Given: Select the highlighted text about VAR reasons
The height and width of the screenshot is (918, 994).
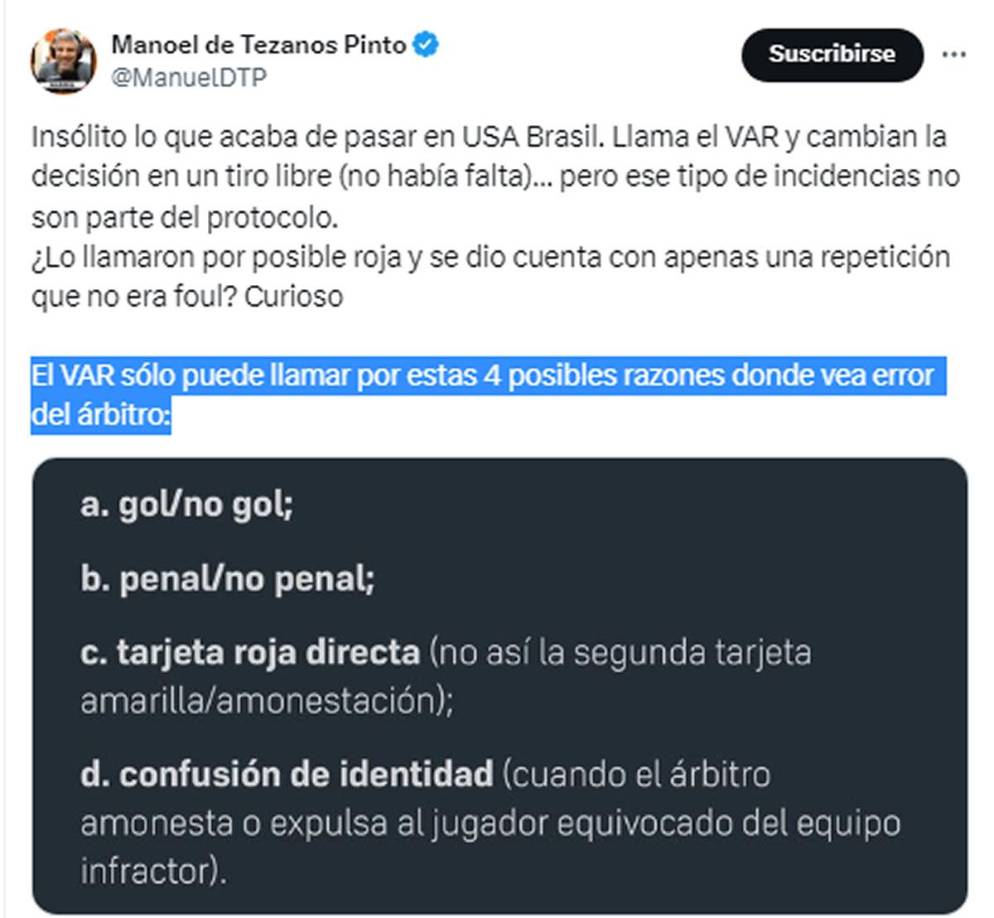Looking at the screenshot, I should point(490,387).
